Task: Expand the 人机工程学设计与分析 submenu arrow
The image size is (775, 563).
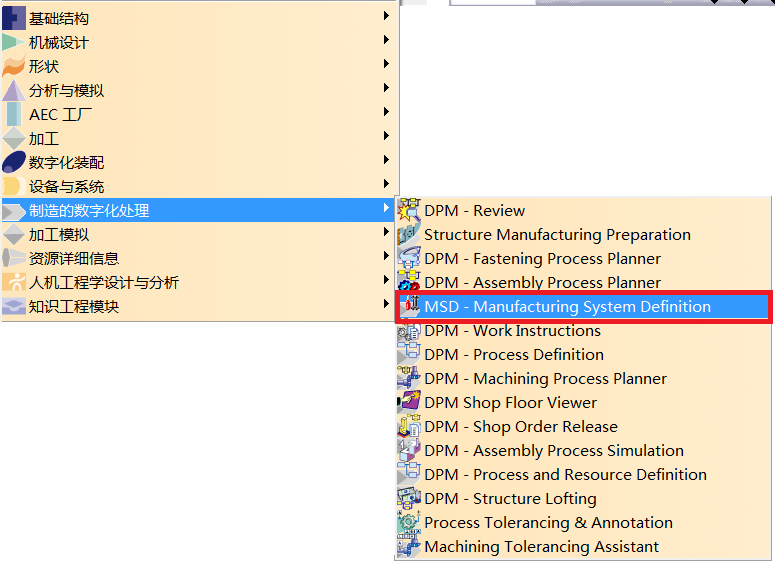Action: (386, 279)
